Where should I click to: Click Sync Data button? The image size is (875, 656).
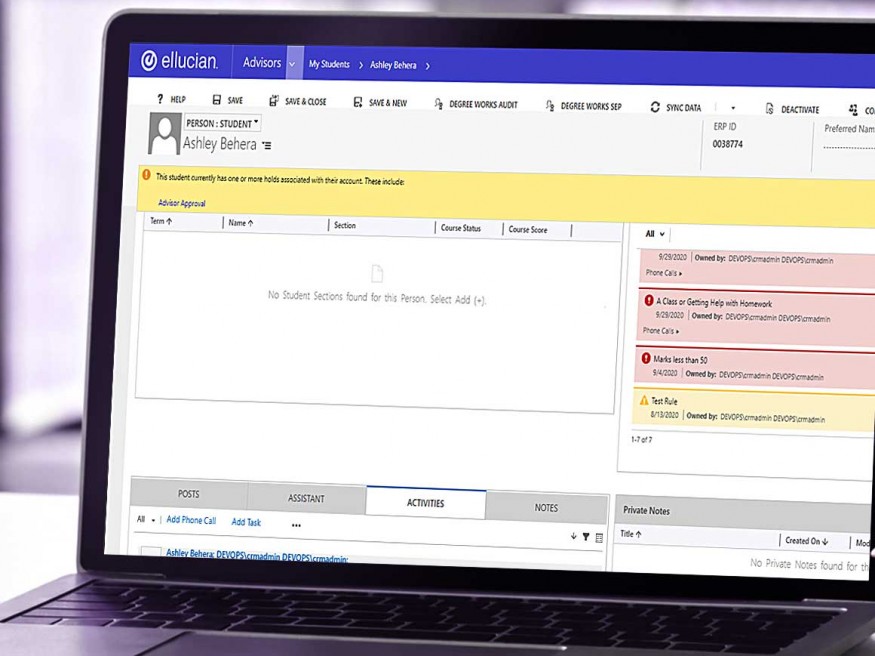point(676,108)
